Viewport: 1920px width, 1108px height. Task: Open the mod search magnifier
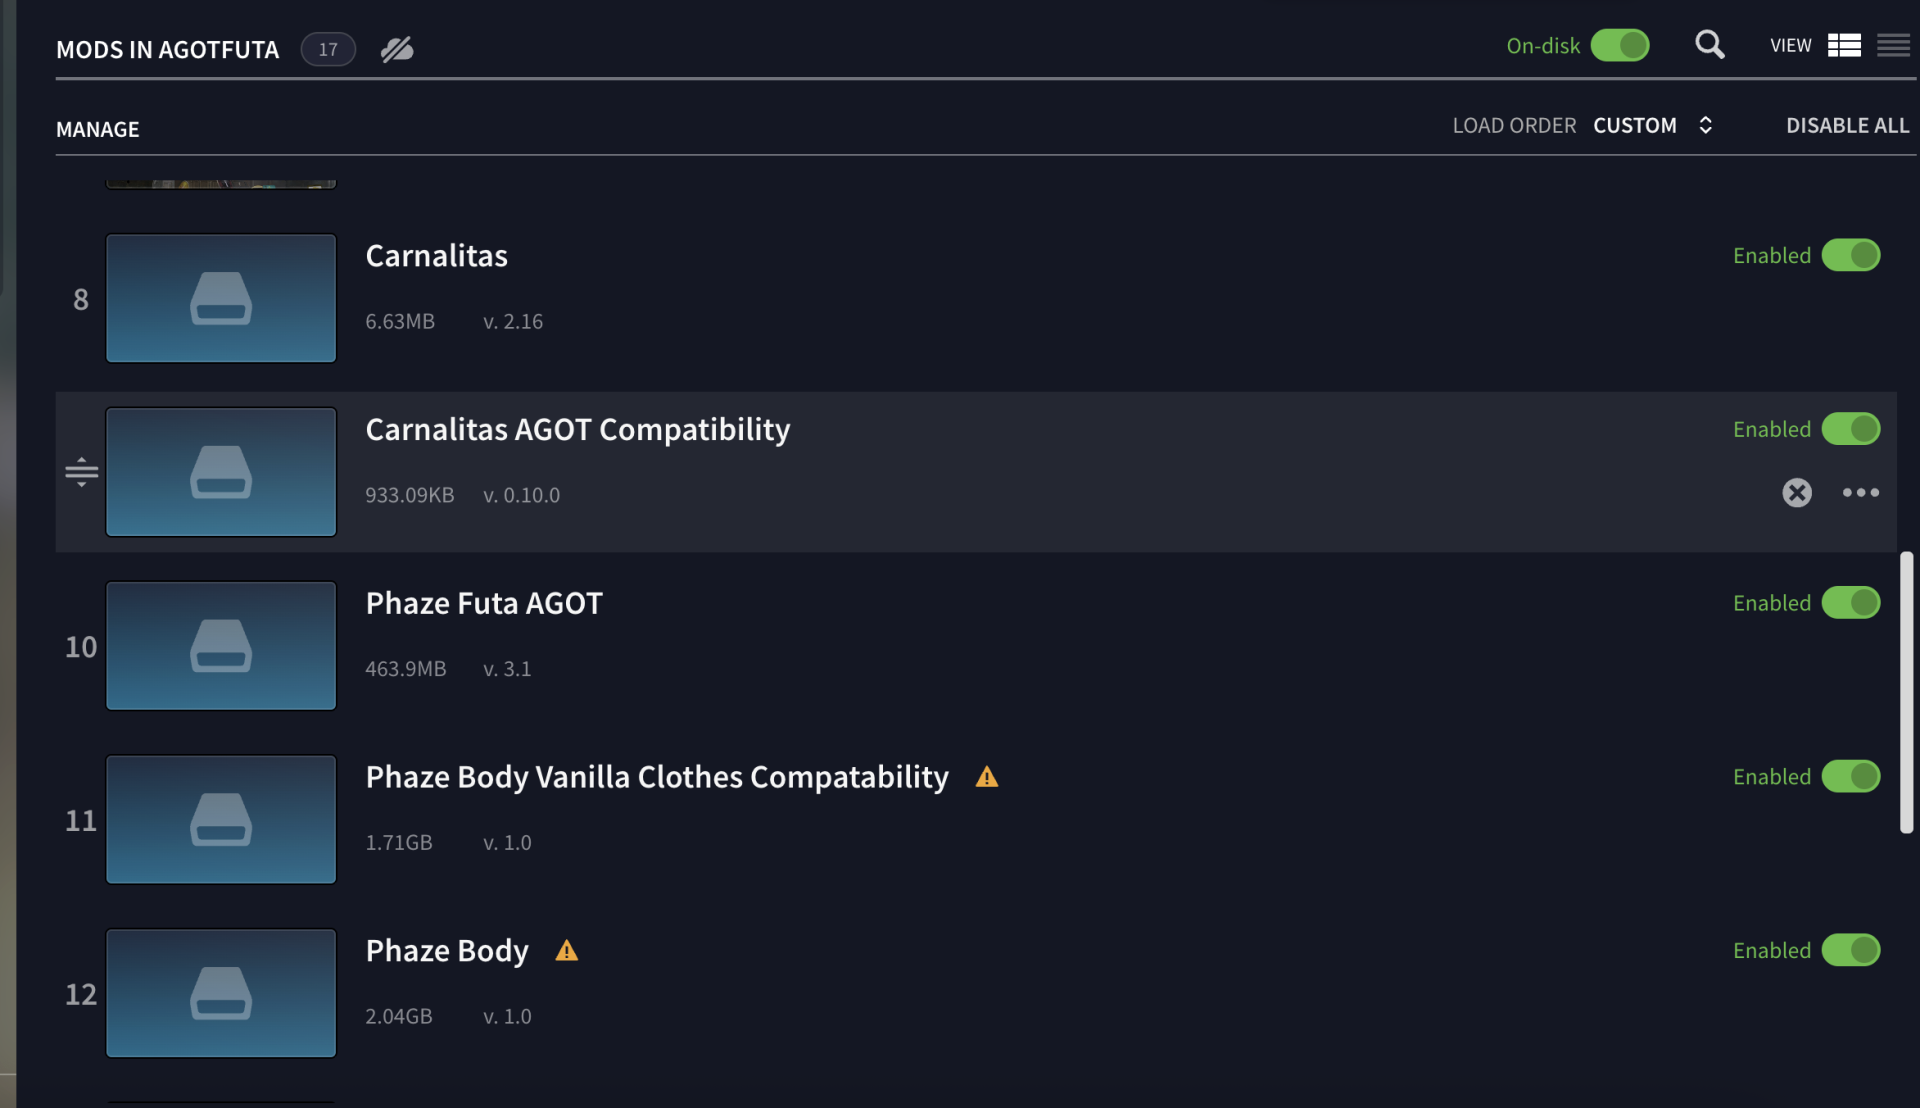pos(1709,45)
